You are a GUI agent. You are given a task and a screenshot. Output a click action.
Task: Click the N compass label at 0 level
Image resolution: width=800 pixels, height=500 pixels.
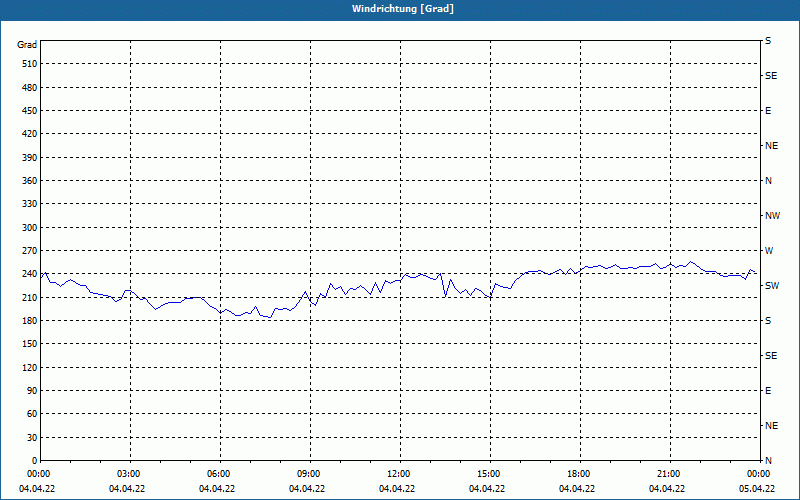[x=768, y=461]
